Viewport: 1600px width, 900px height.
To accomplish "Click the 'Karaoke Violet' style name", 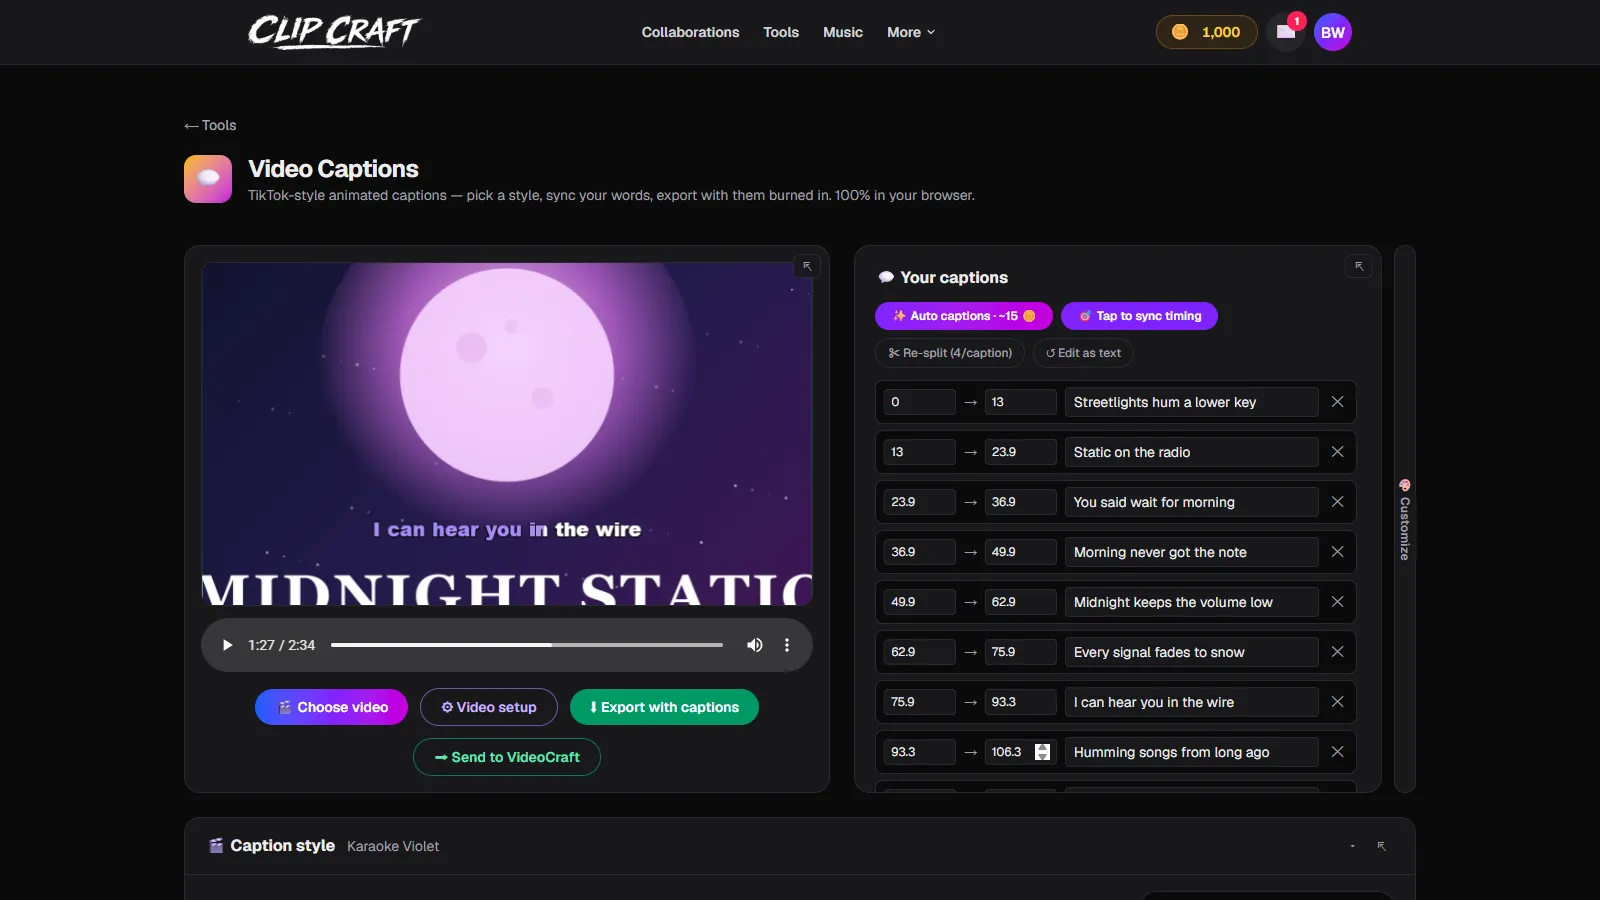I will tap(393, 846).
